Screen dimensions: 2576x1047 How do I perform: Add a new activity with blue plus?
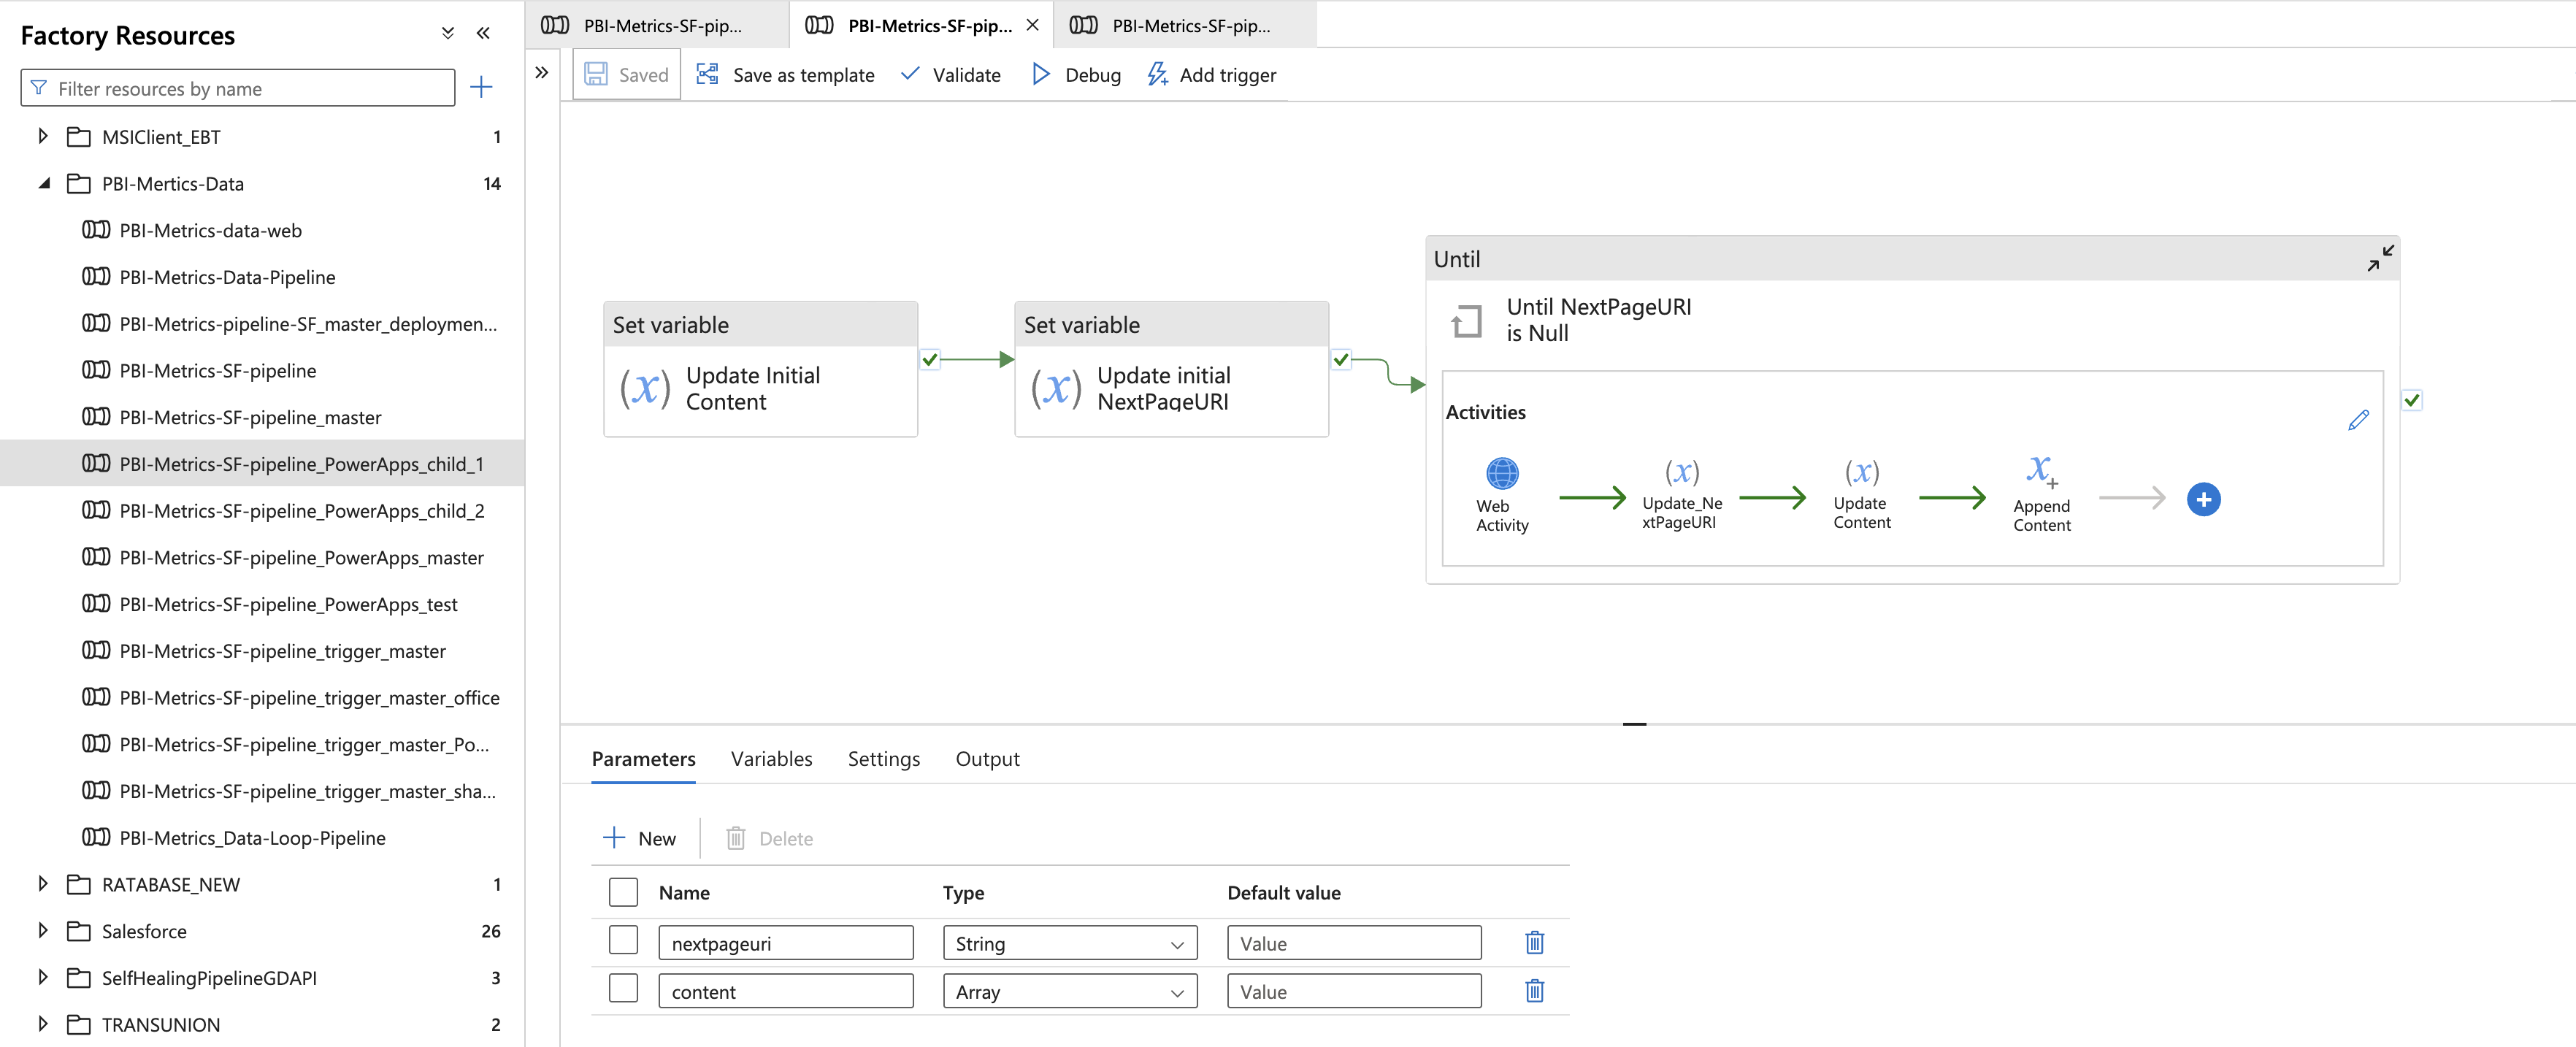2203,499
